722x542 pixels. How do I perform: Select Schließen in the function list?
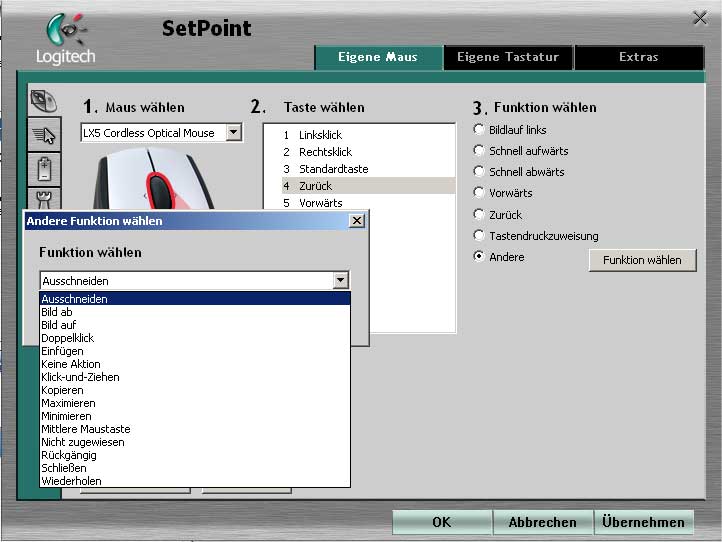pyautogui.click(x=195, y=468)
